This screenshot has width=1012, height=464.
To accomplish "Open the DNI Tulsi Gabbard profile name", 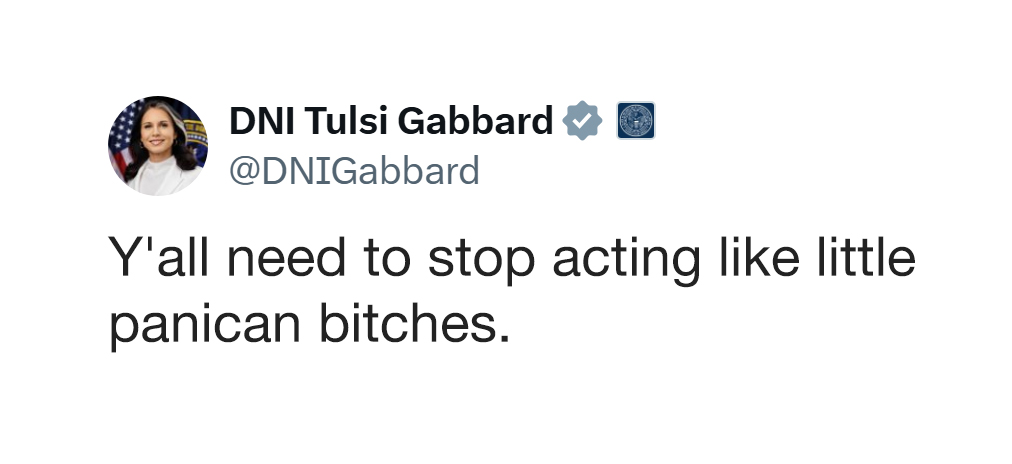I will [x=390, y=121].
